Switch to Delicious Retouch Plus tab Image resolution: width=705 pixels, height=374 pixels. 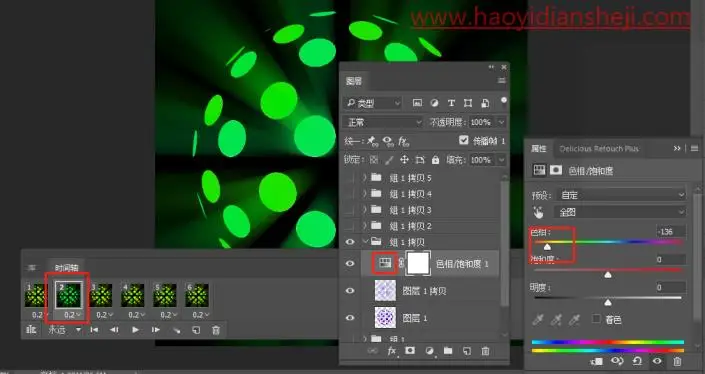pyautogui.click(x=598, y=149)
